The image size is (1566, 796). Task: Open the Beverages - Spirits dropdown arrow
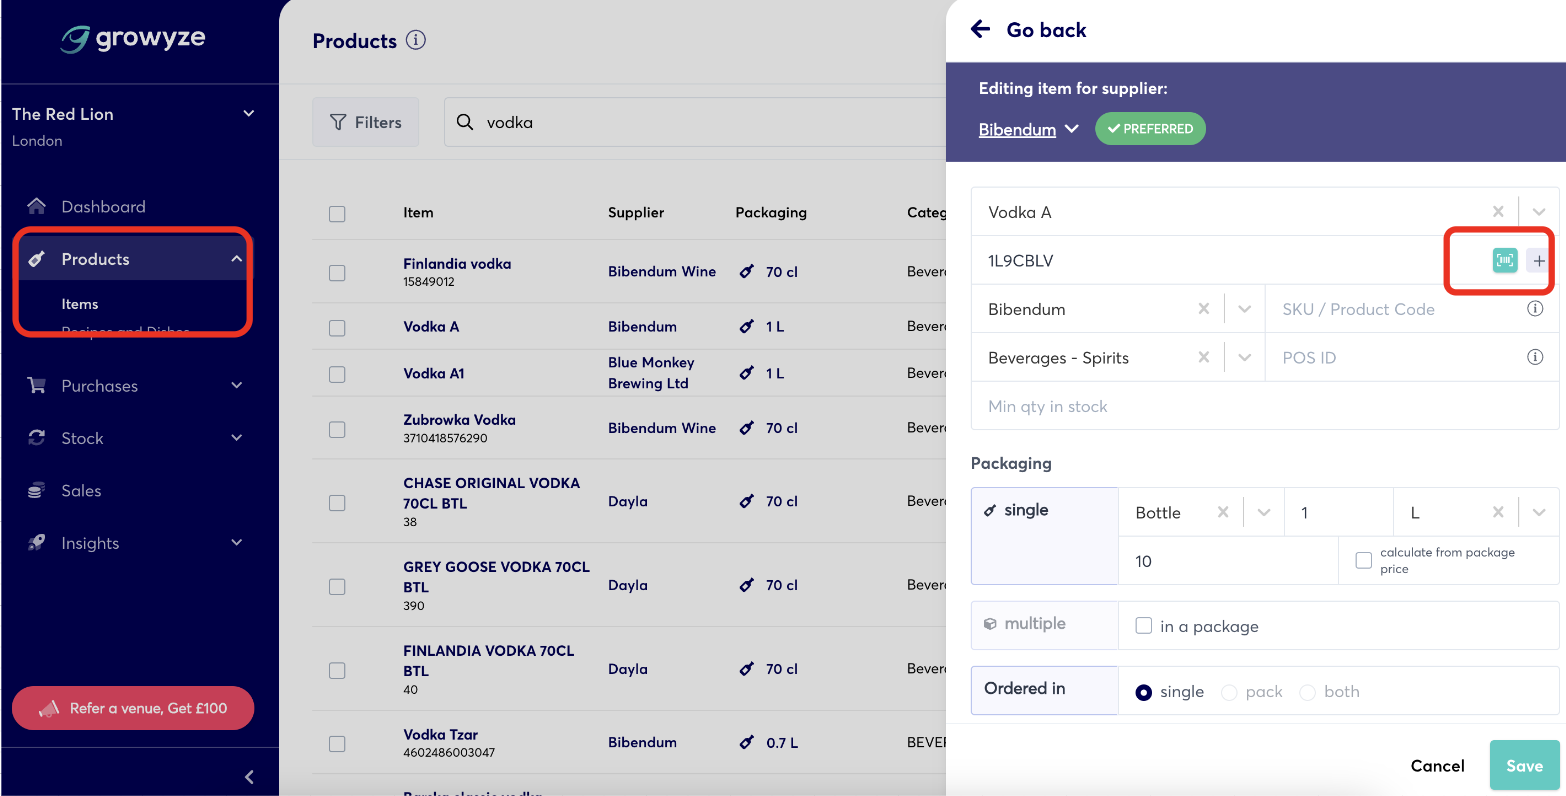1244,357
